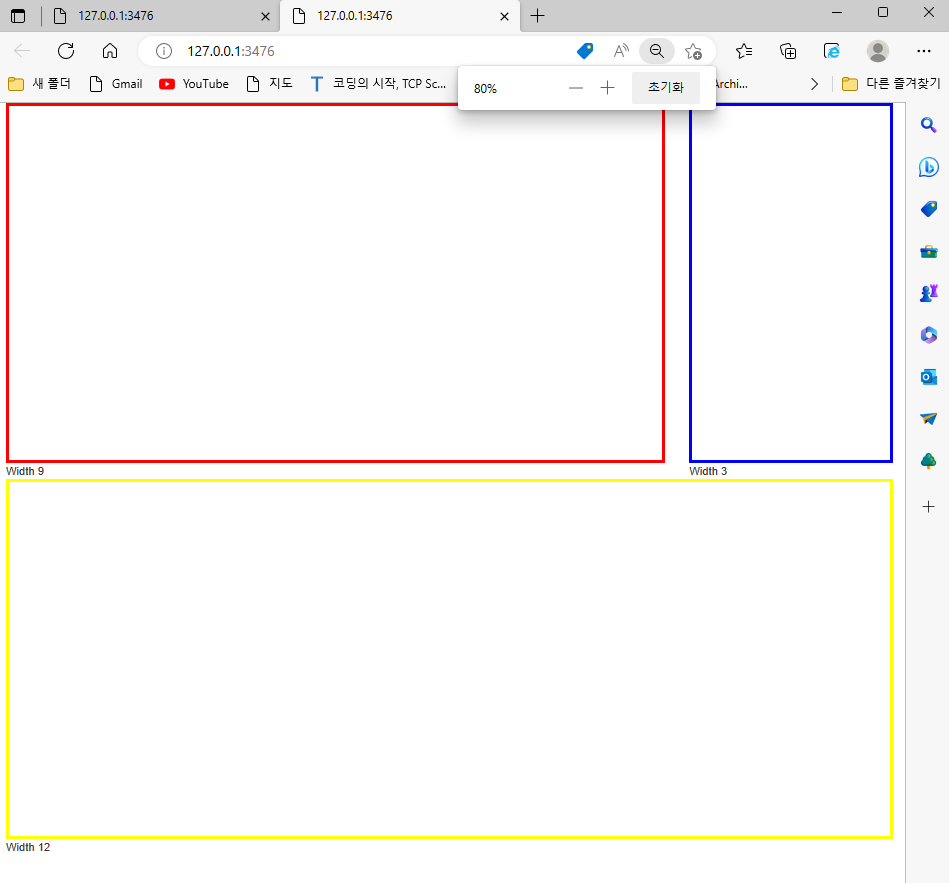Open the sidebar Search icon

(928, 125)
